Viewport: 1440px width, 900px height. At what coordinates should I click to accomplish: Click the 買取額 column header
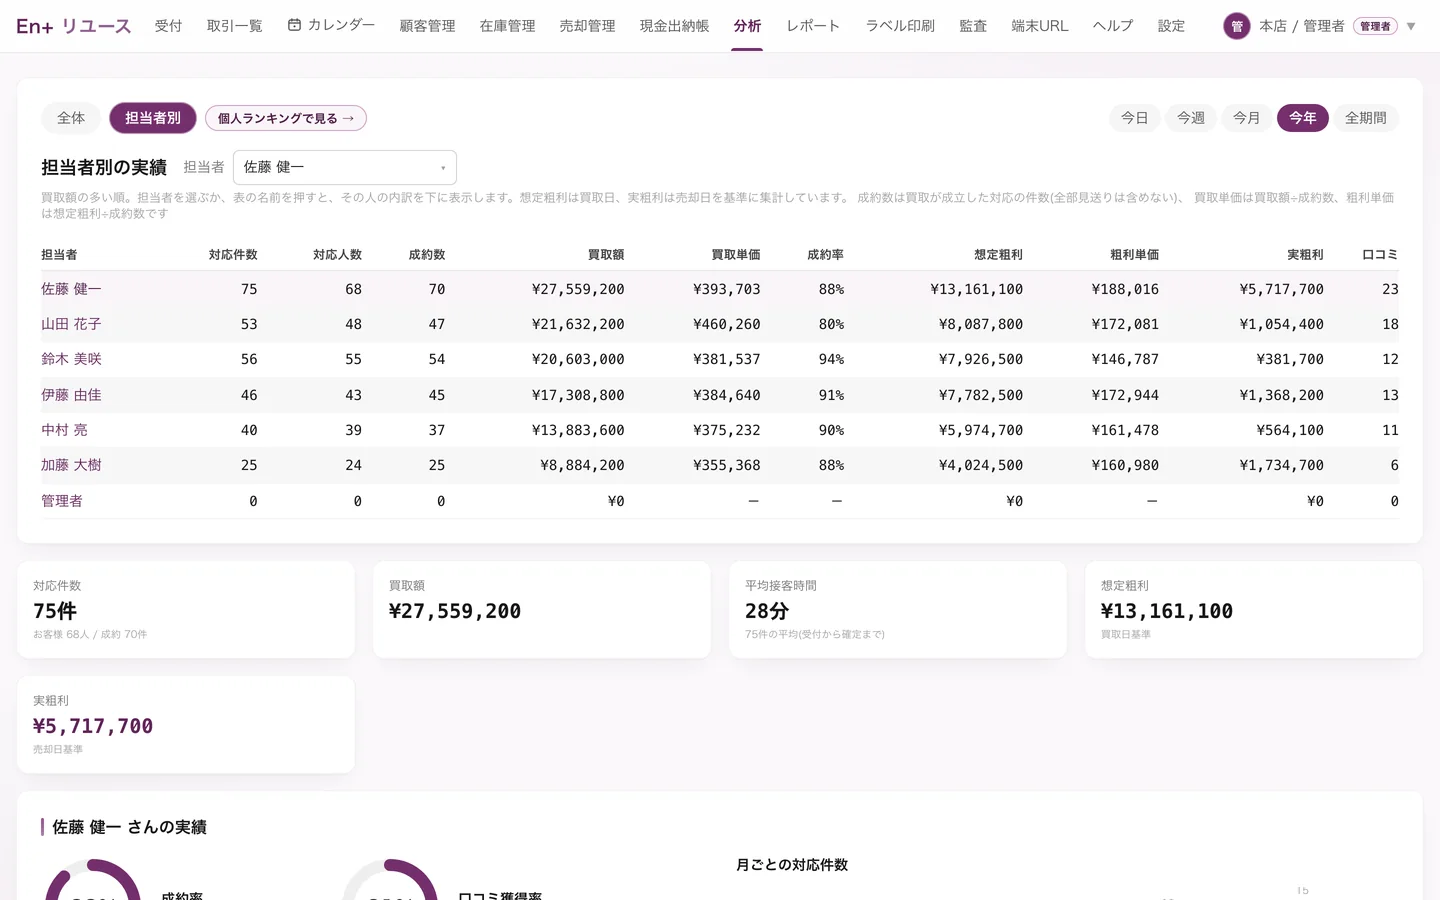click(606, 255)
